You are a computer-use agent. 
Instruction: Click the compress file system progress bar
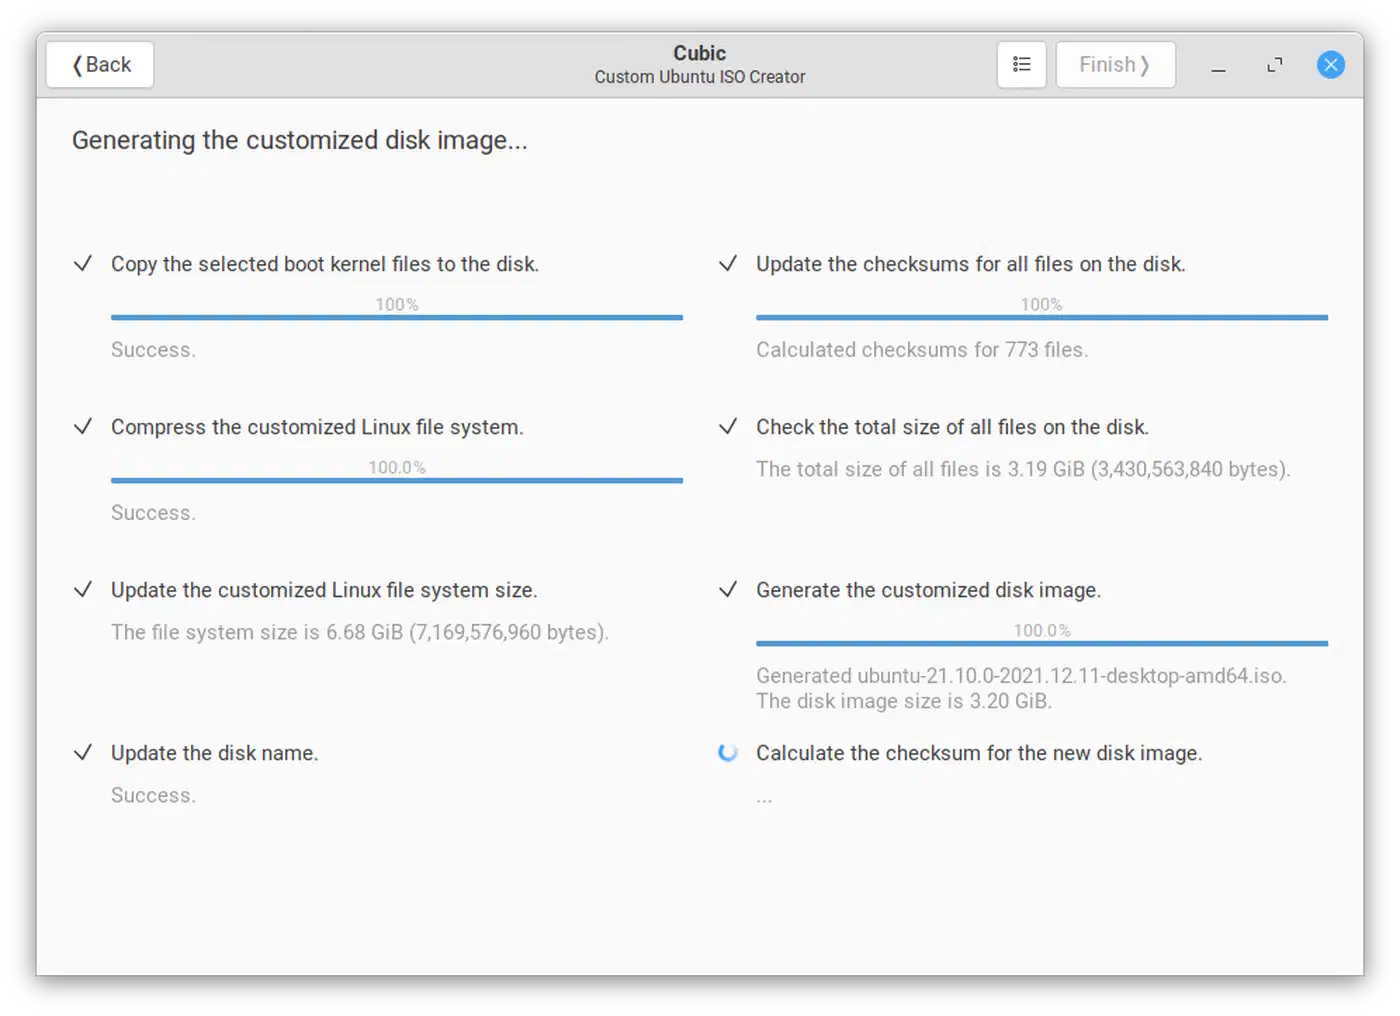pyautogui.click(x=397, y=480)
